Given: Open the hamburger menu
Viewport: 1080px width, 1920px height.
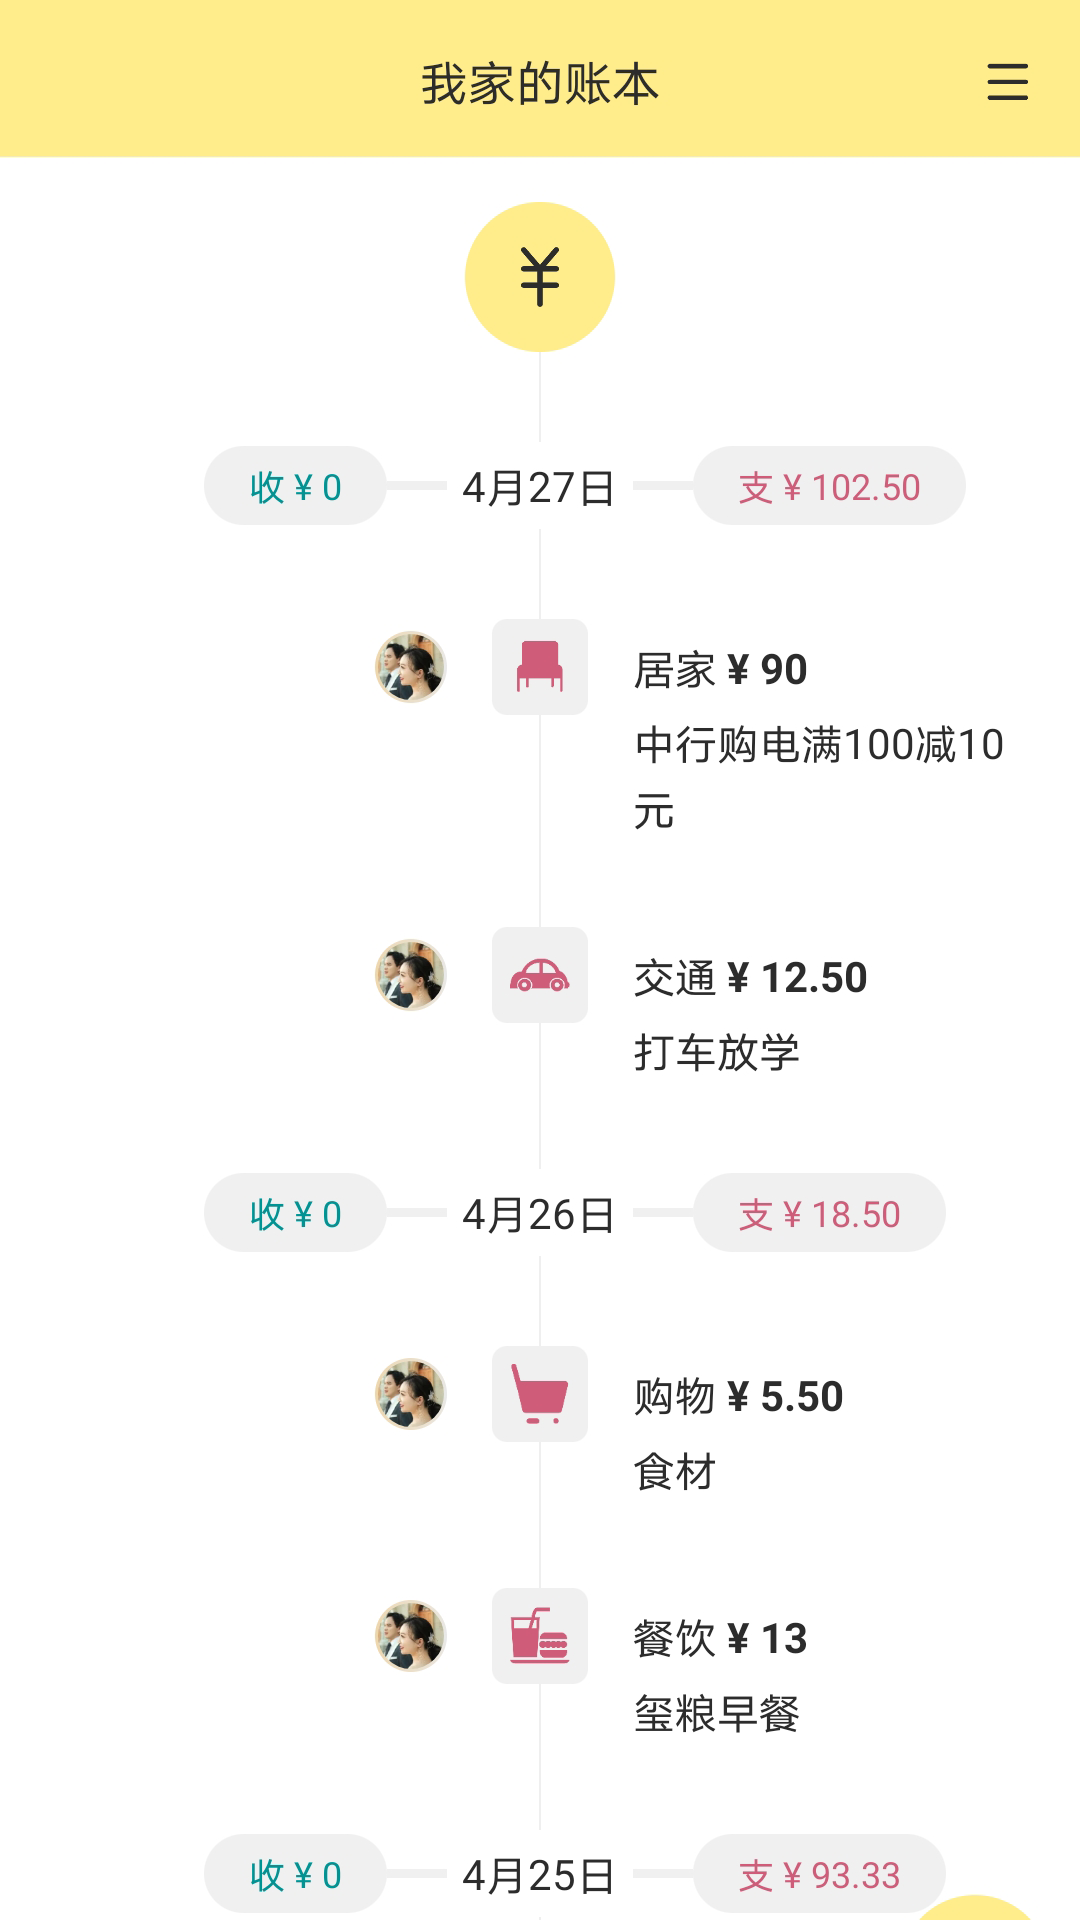Looking at the screenshot, I should point(1007,82).
